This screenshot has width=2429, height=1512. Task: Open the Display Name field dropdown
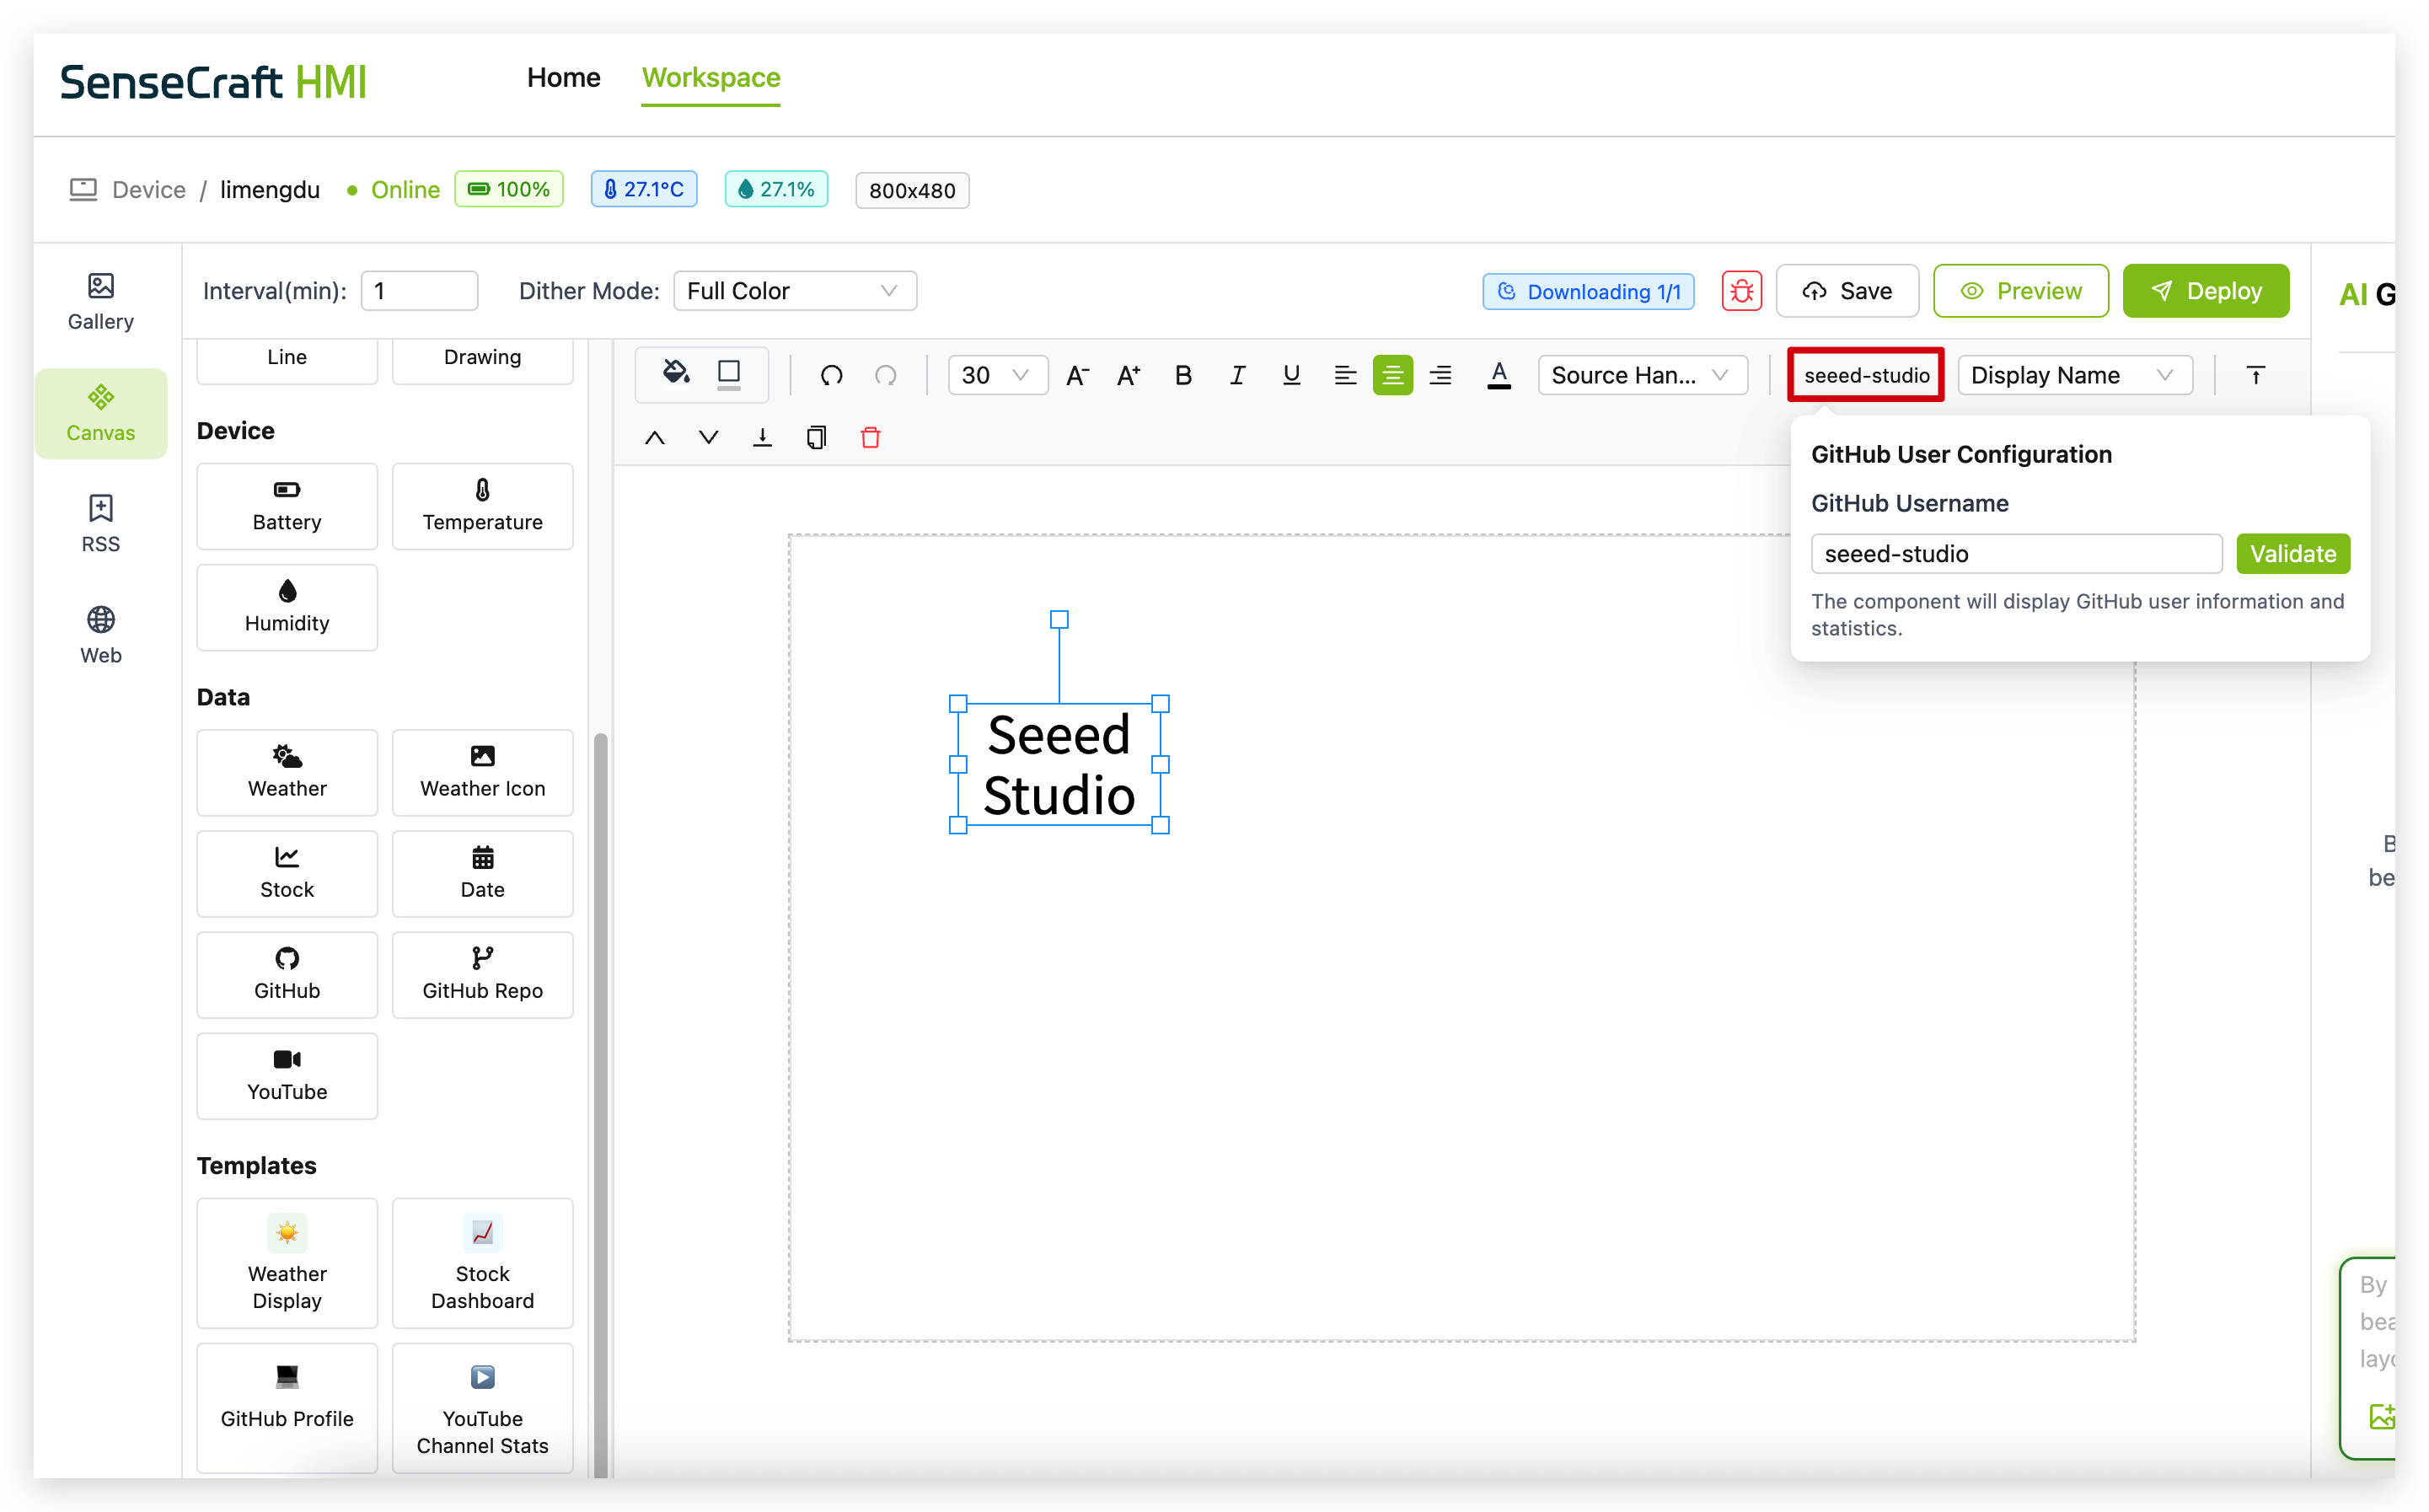point(2074,375)
